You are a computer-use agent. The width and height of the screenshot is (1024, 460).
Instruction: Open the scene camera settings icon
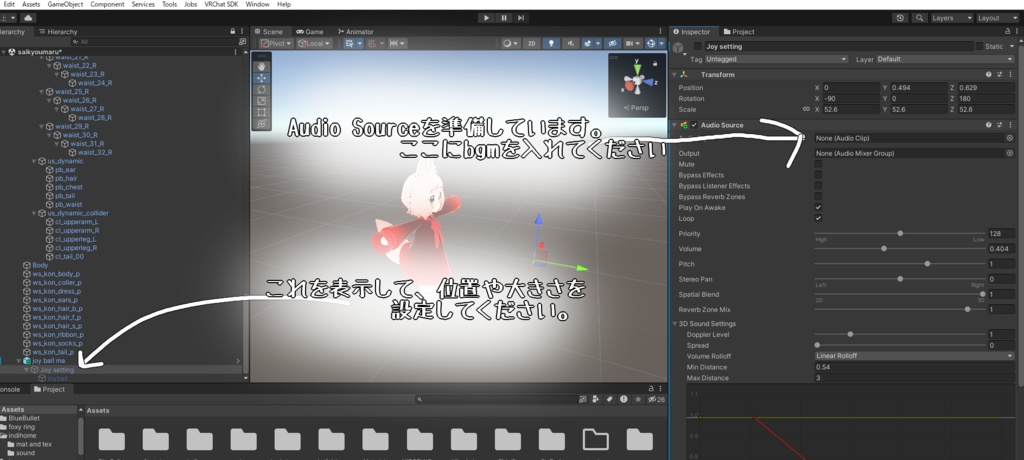pos(632,43)
